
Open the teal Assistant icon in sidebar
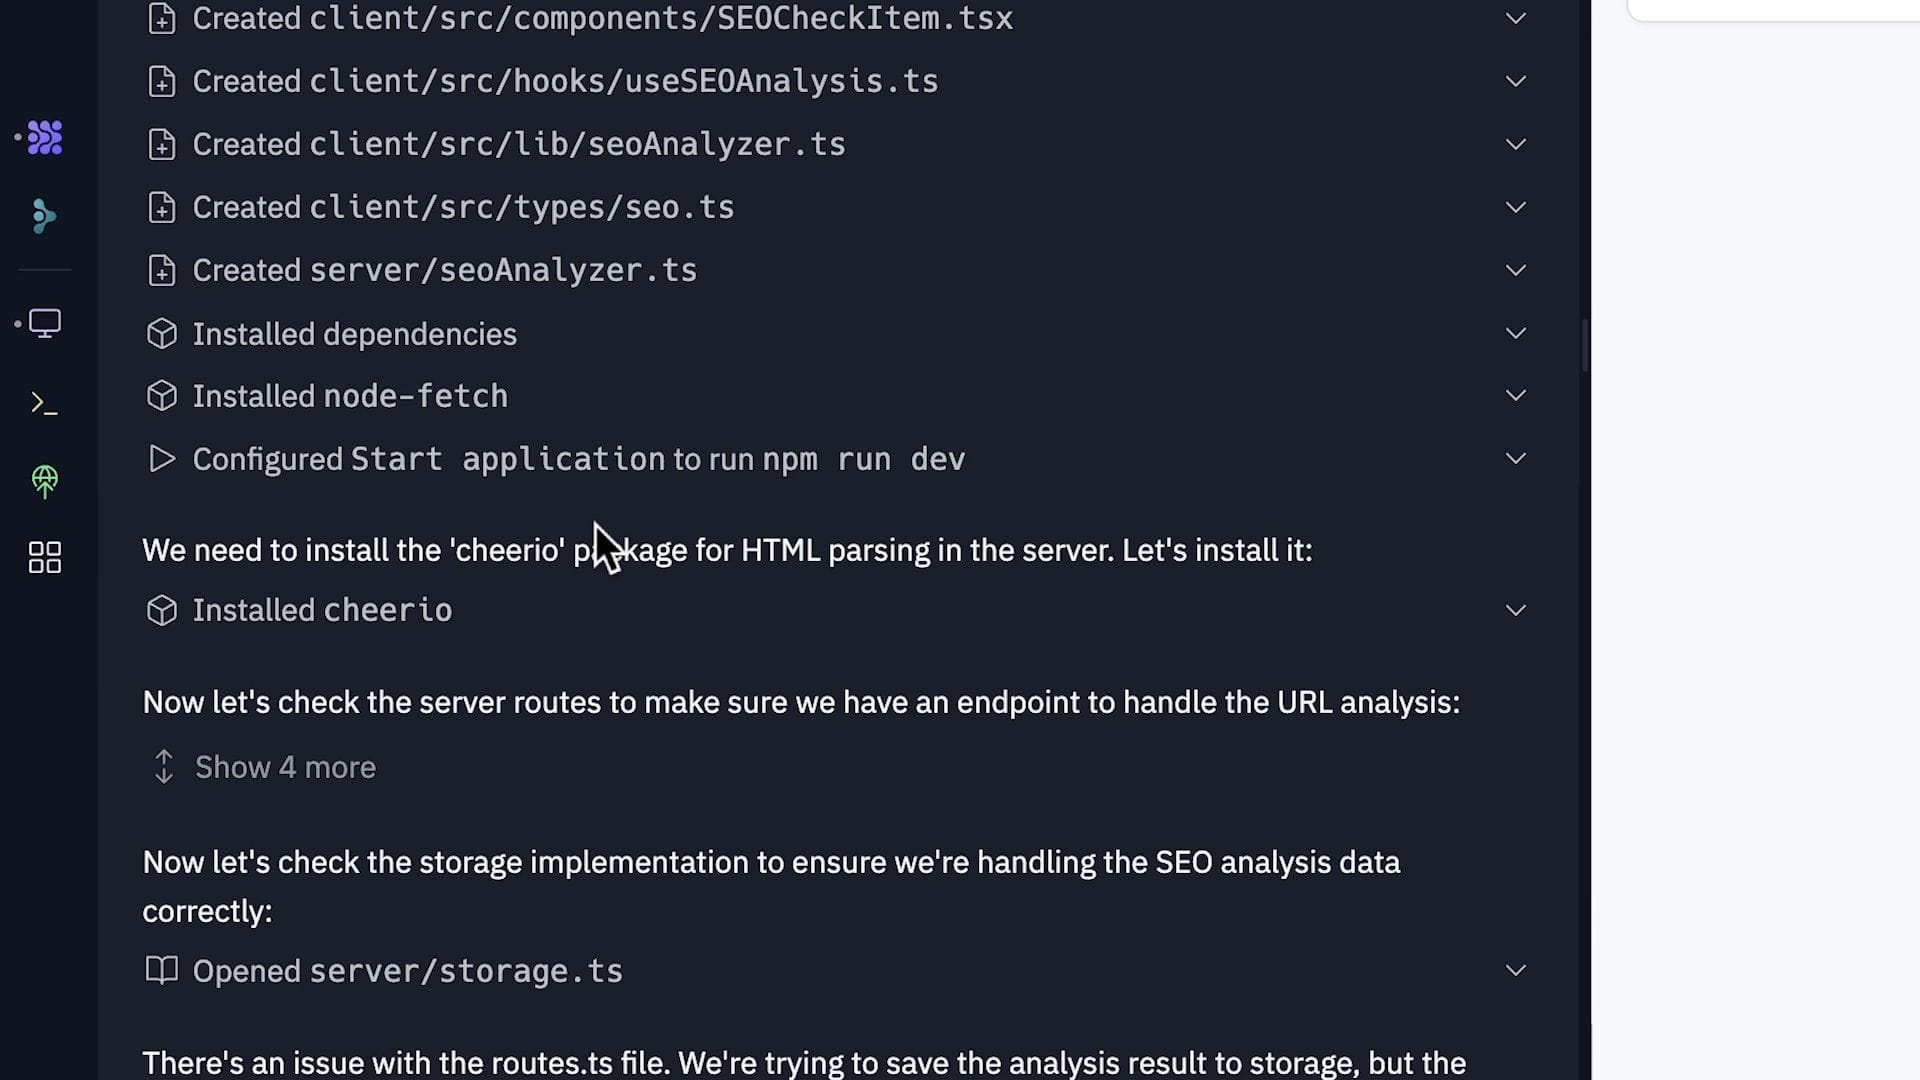pyautogui.click(x=44, y=216)
